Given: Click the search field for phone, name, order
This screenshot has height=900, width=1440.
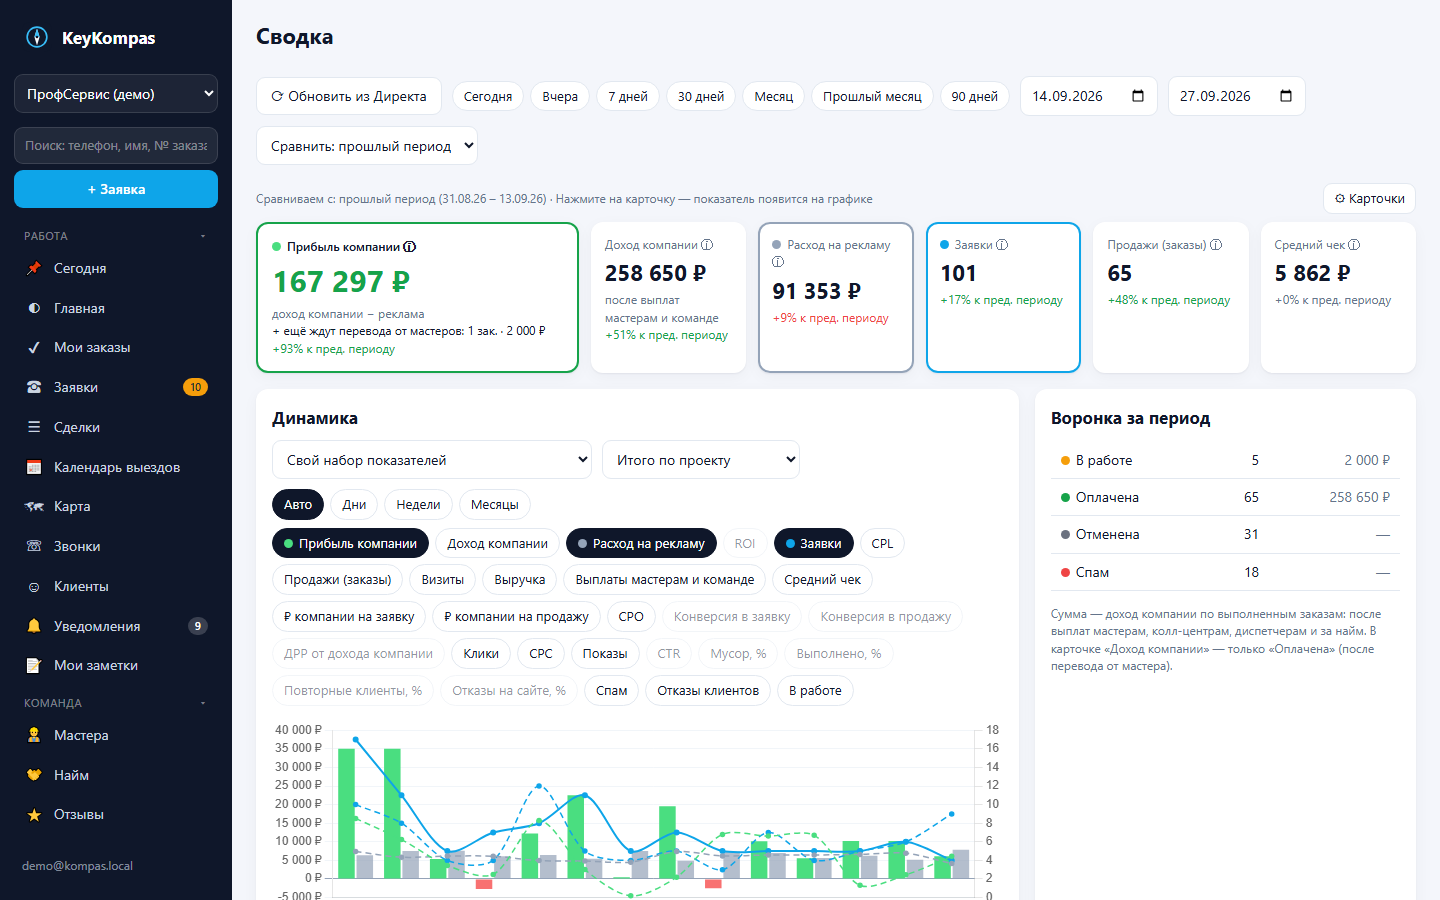Looking at the screenshot, I should coord(116,145).
